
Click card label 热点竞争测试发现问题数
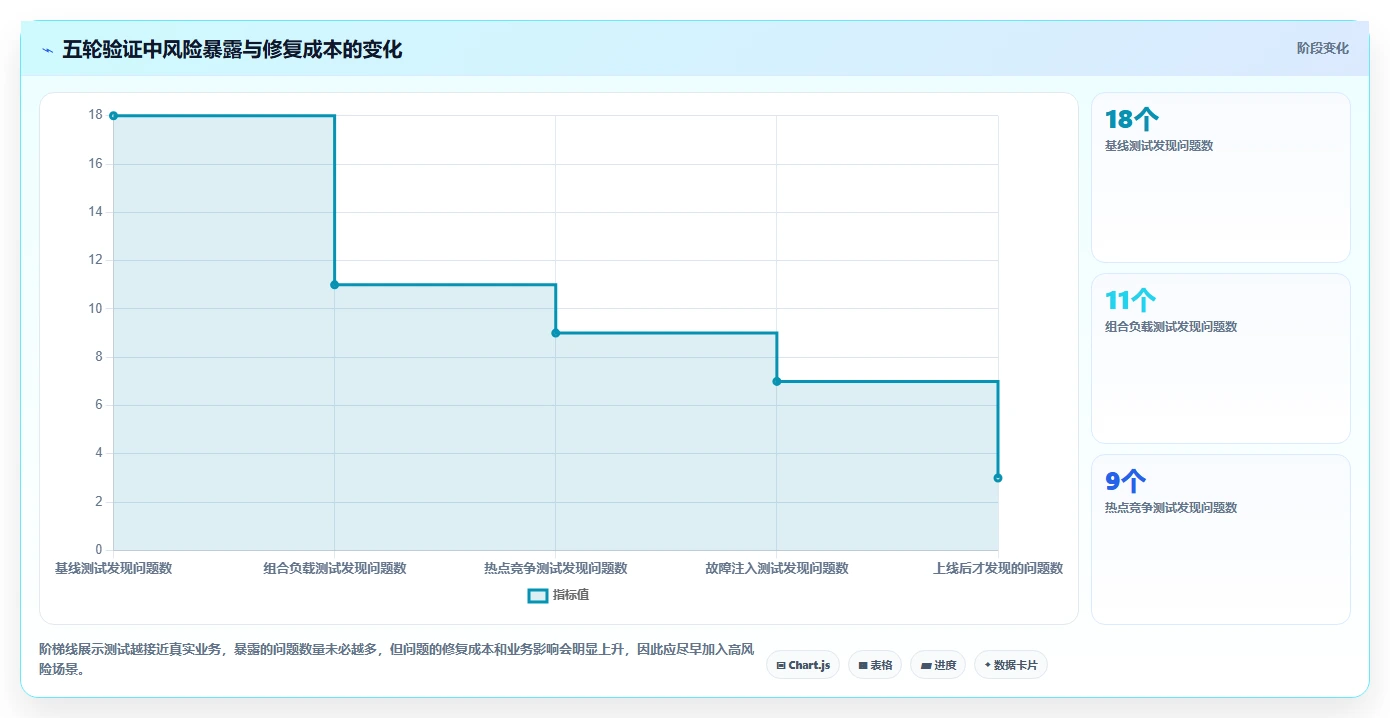[1171, 508]
